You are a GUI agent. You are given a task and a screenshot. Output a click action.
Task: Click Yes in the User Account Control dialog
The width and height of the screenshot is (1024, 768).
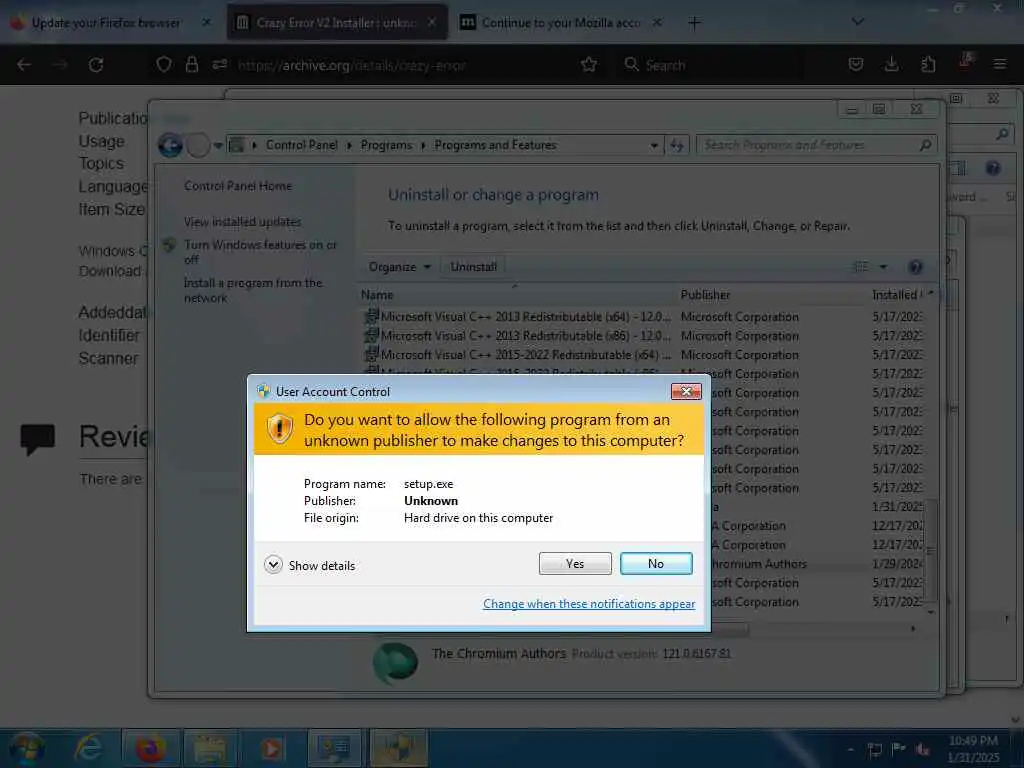click(x=575, y=564)
